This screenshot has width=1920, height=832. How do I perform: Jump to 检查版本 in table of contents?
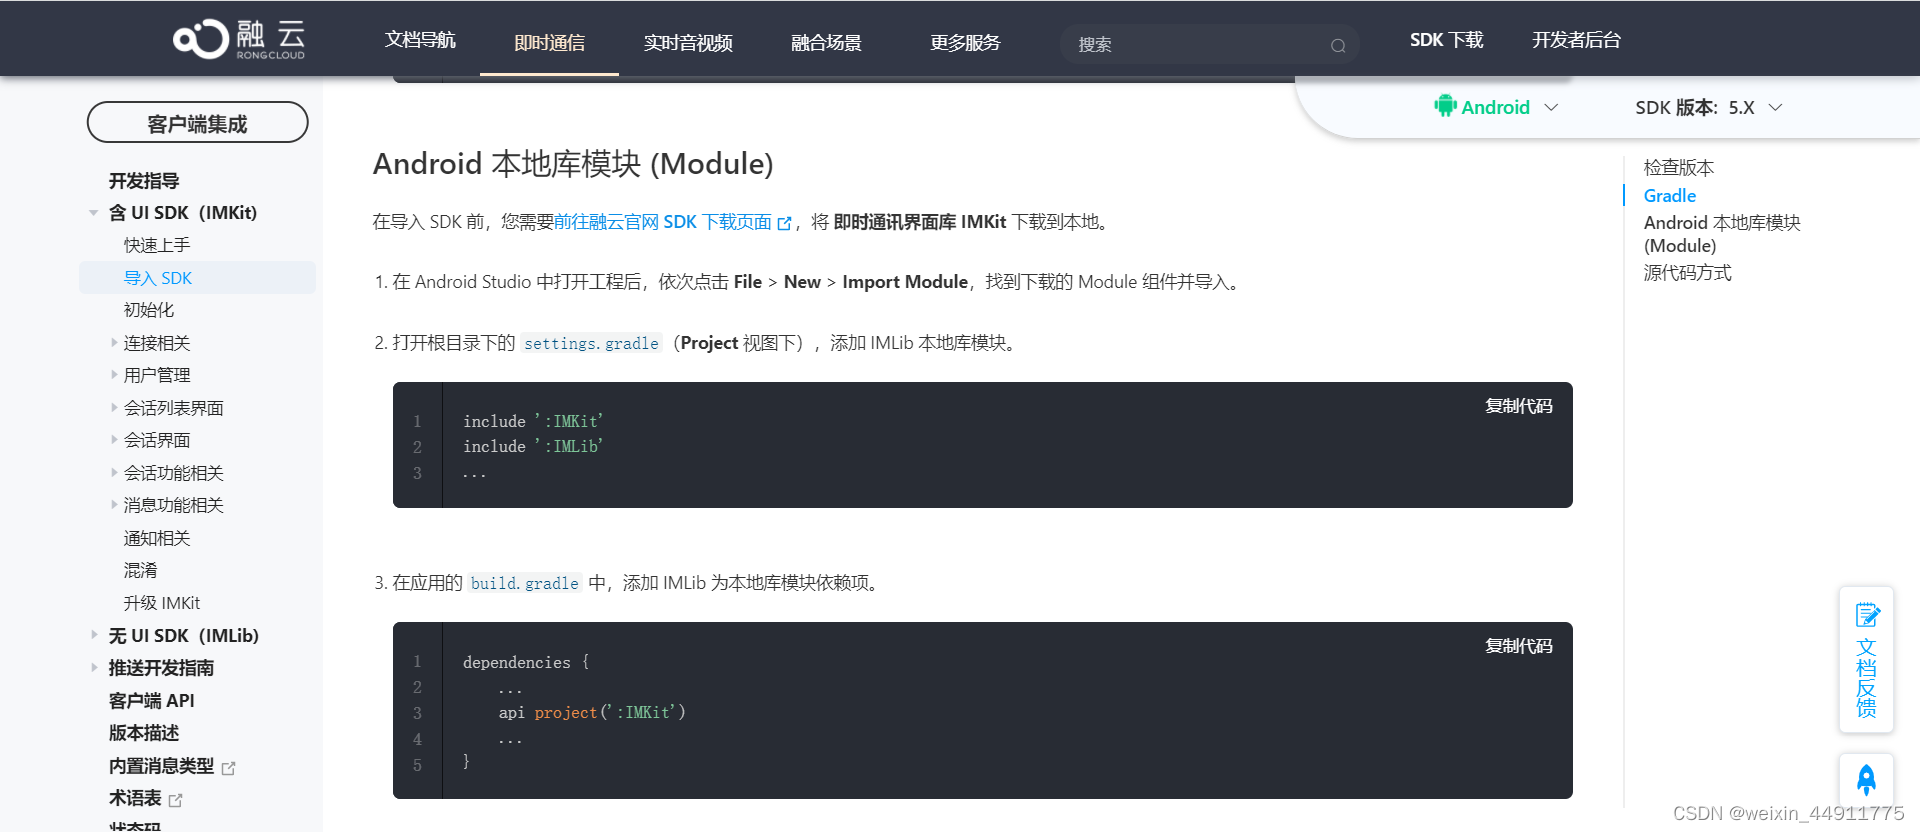(x=1679, y=168)
